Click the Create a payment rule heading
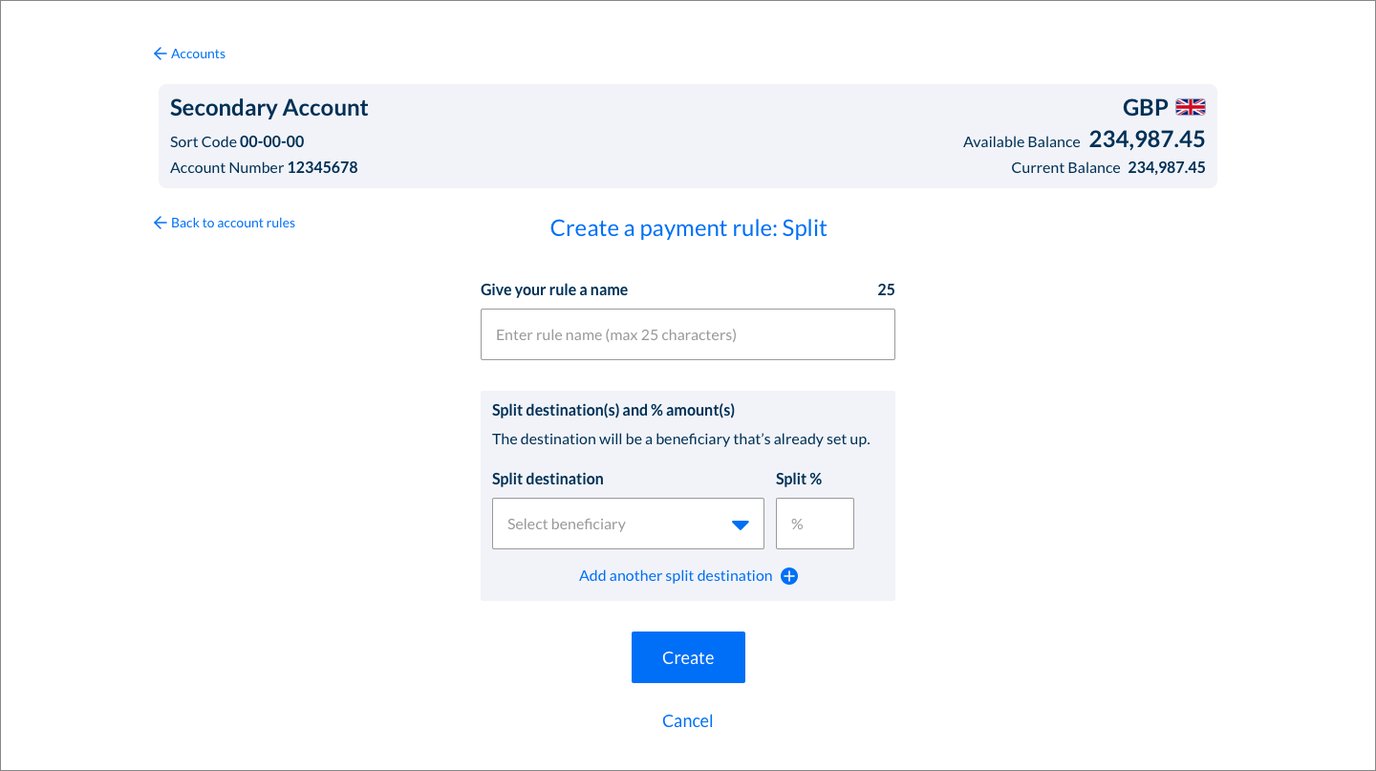Image resolution: width=1376 pixels, height=771 pixels. coord(688,228)
